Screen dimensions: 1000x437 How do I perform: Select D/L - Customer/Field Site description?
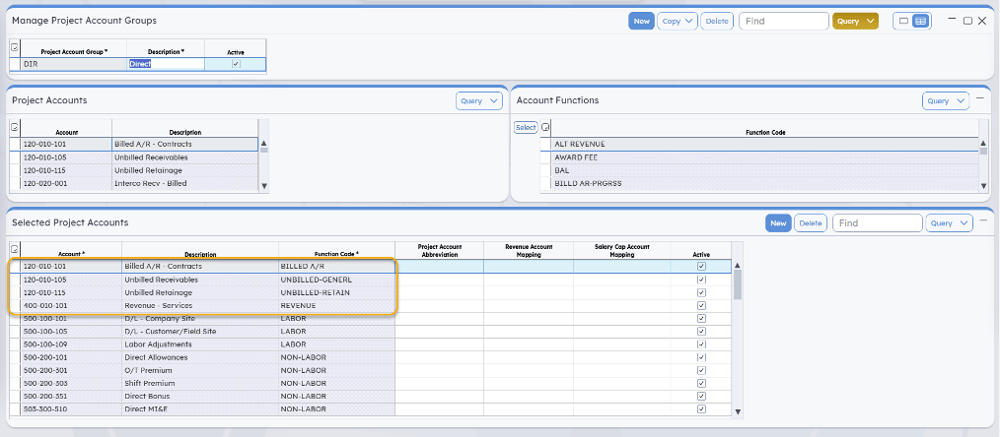[200, 332]
